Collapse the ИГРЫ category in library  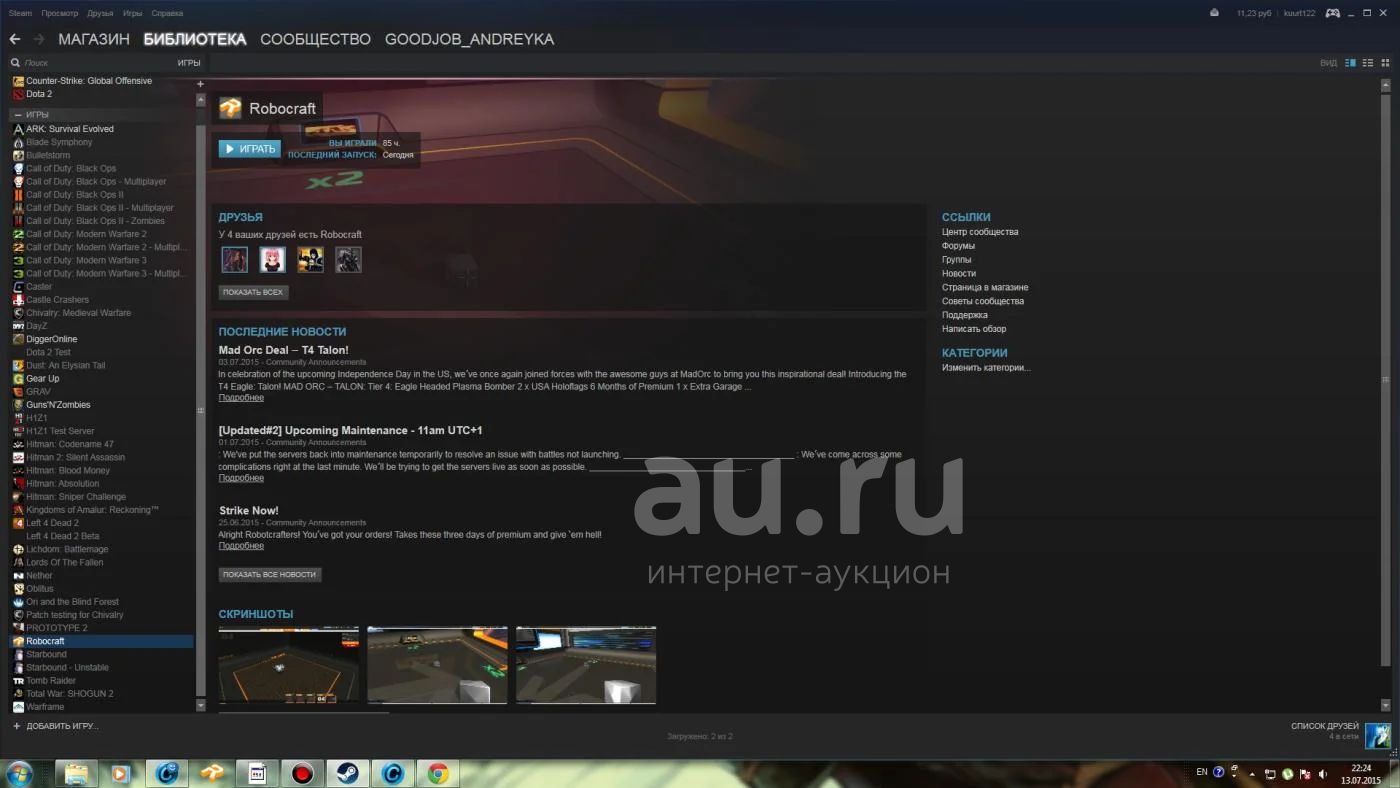[17, 115]
